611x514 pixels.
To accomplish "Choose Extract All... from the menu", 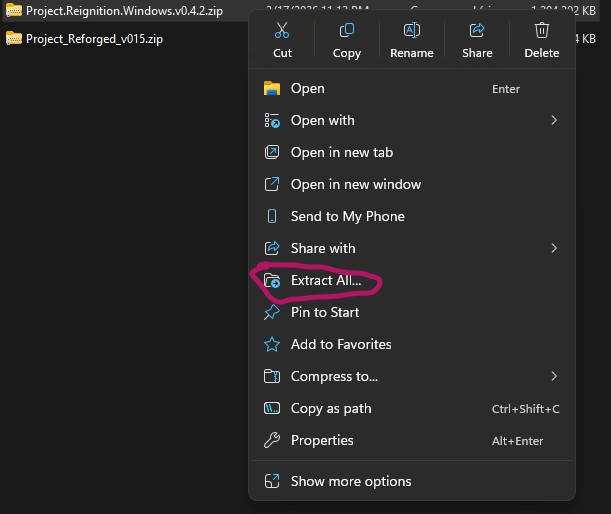I will click(x=325, y=280).
